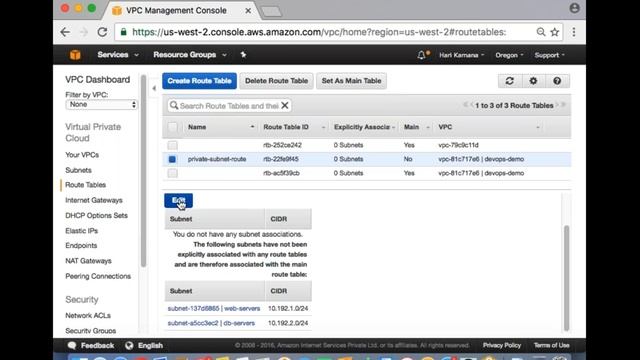Select the rtb-252ce242 row checkbox
Image resolution: width=640 pixels, height=360 pixels.
tap(173, 145)
